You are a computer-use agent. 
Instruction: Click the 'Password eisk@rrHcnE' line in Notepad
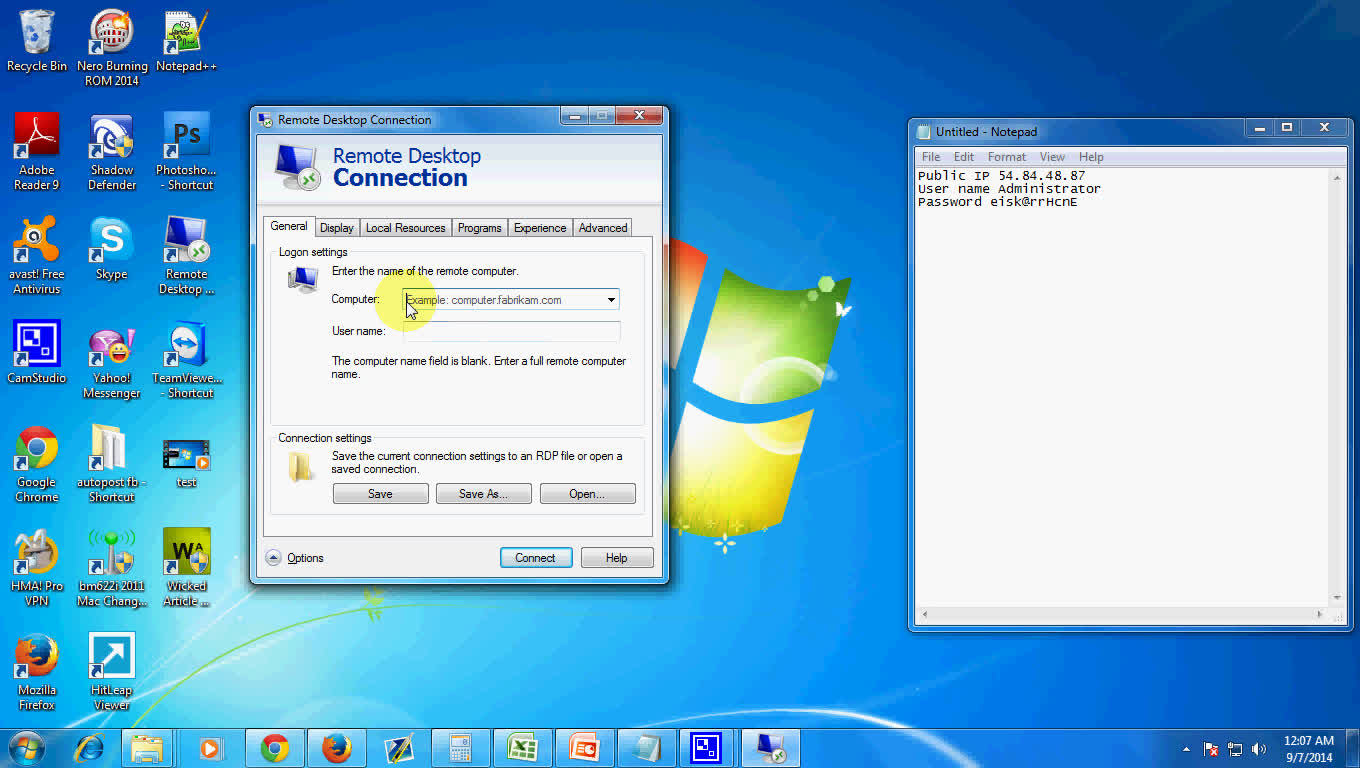tap(997, 202)
